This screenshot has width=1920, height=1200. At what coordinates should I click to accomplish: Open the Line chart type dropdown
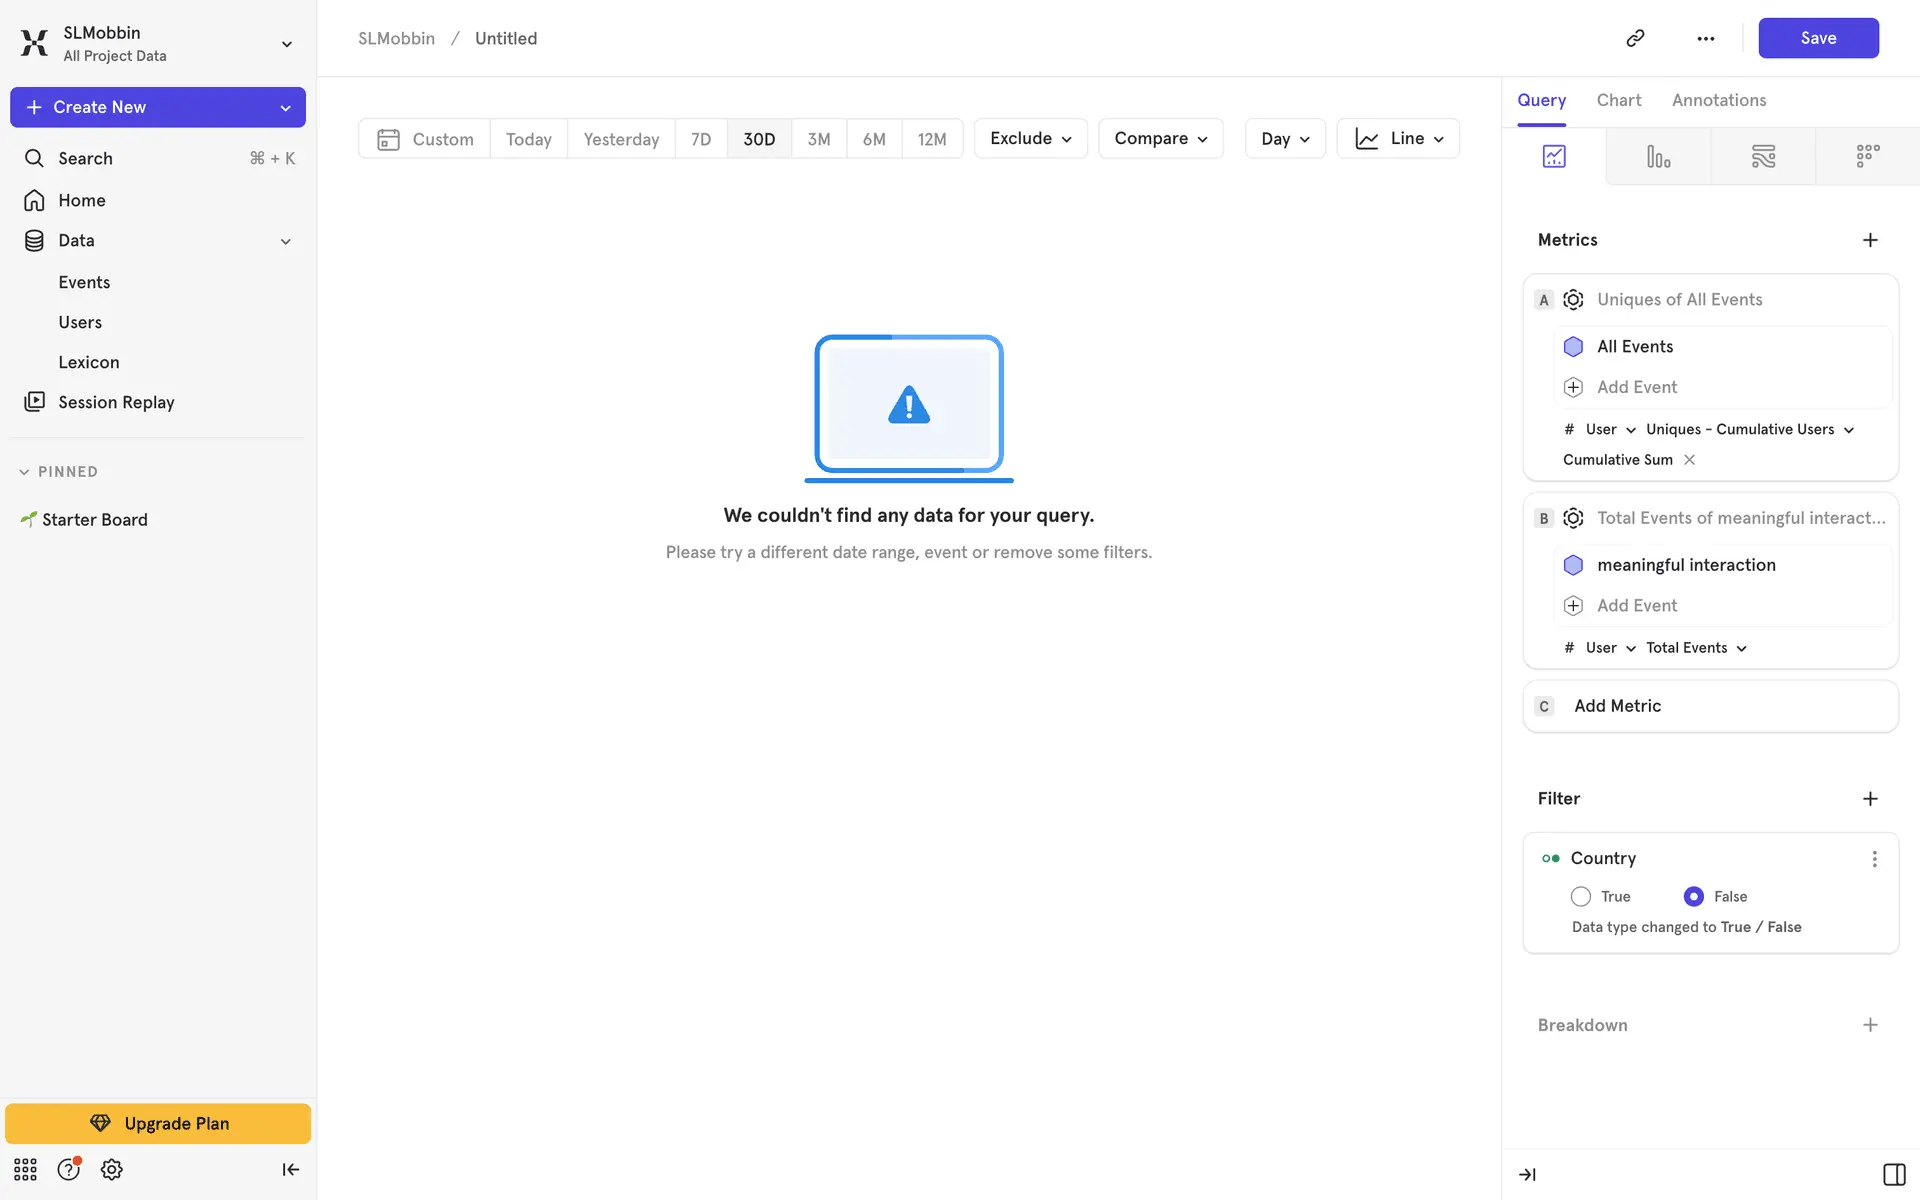[x=1398, y=138]
